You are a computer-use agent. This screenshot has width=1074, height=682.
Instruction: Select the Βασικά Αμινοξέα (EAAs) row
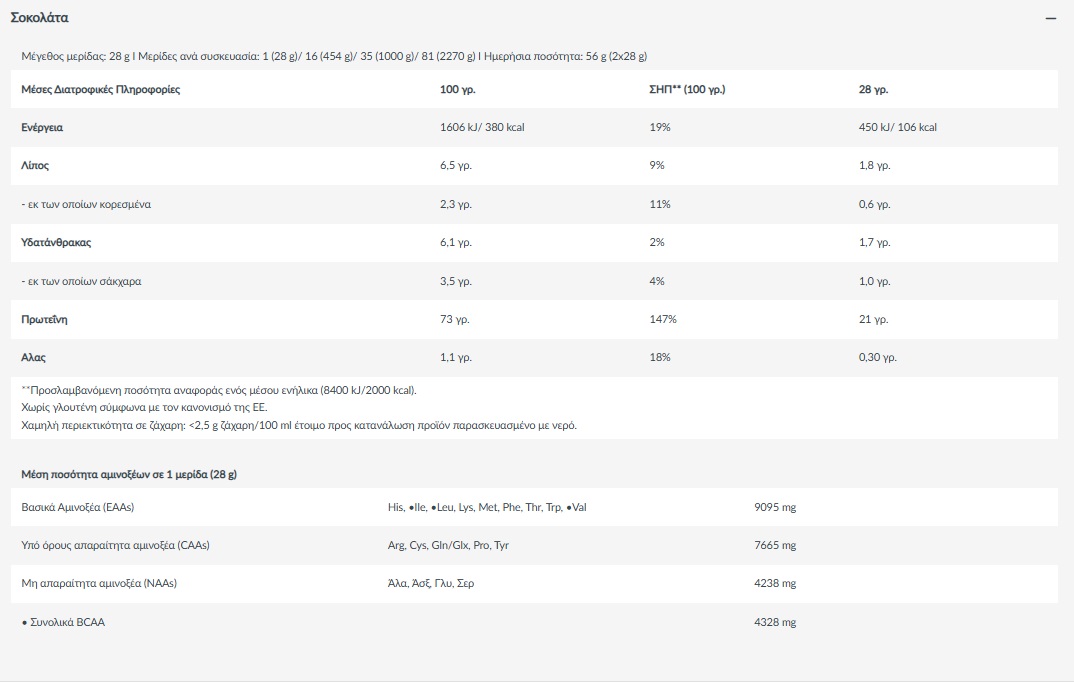(x=78, y=508)
